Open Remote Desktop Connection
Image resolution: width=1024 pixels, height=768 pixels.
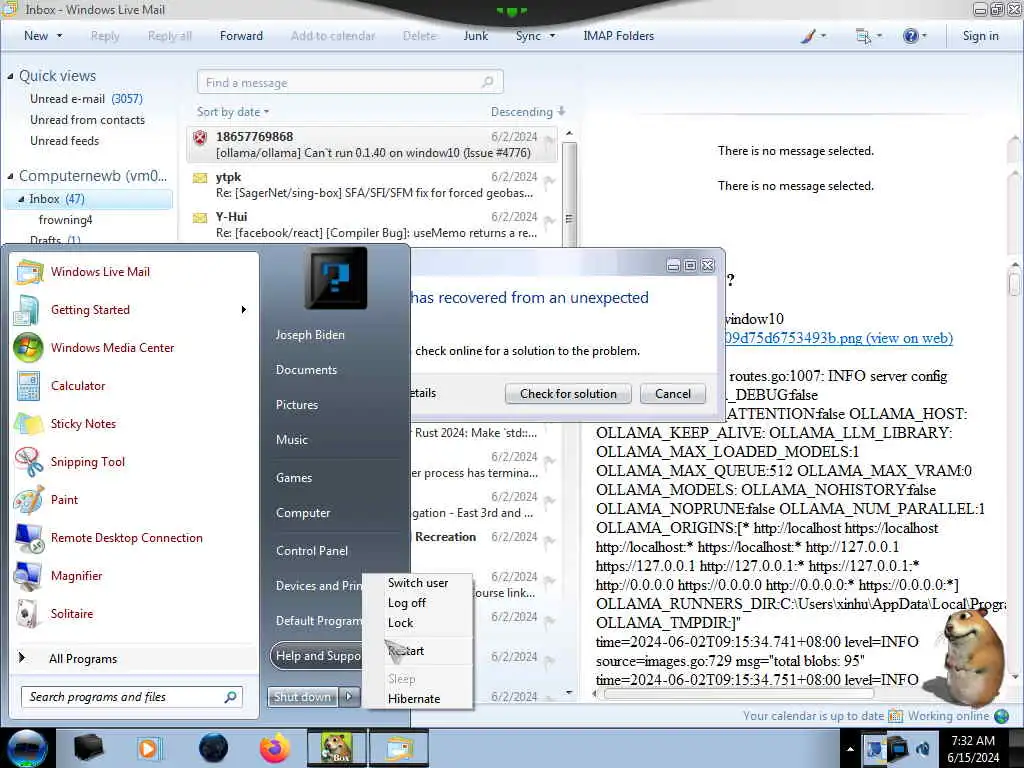pyautogui.click(x=127, y=537)
